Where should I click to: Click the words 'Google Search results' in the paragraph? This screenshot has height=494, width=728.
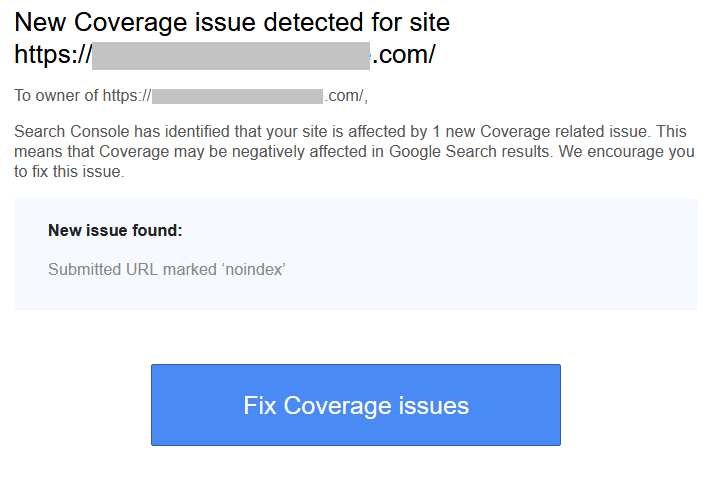click(x=469, y=151)
